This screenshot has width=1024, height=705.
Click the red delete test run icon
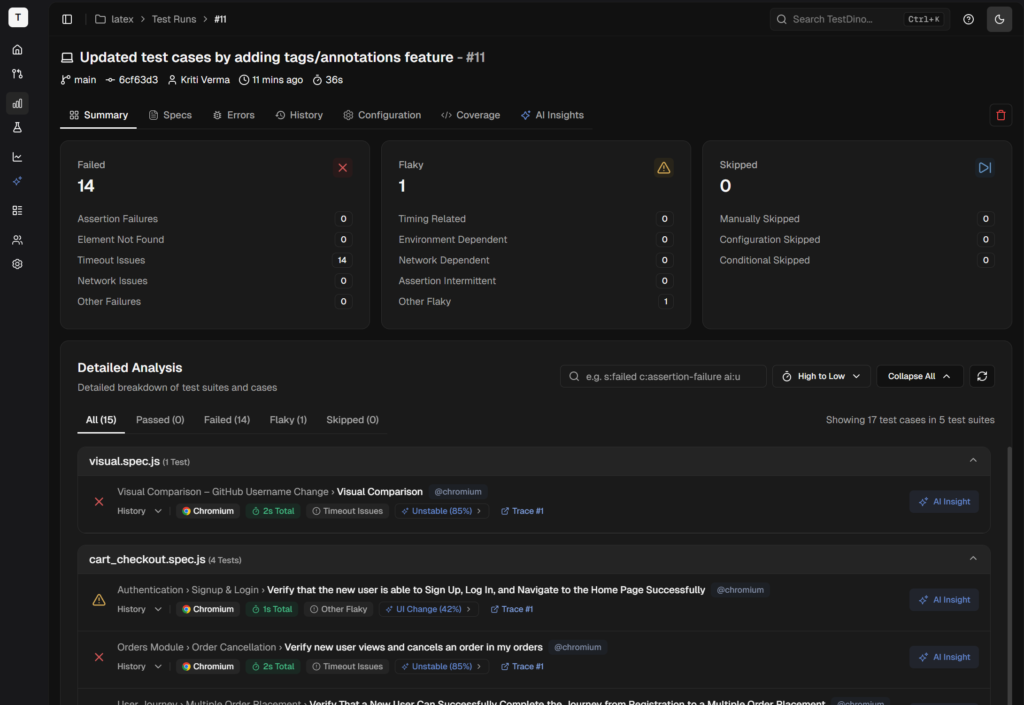pyautogui.click(x=1000, y=115)
